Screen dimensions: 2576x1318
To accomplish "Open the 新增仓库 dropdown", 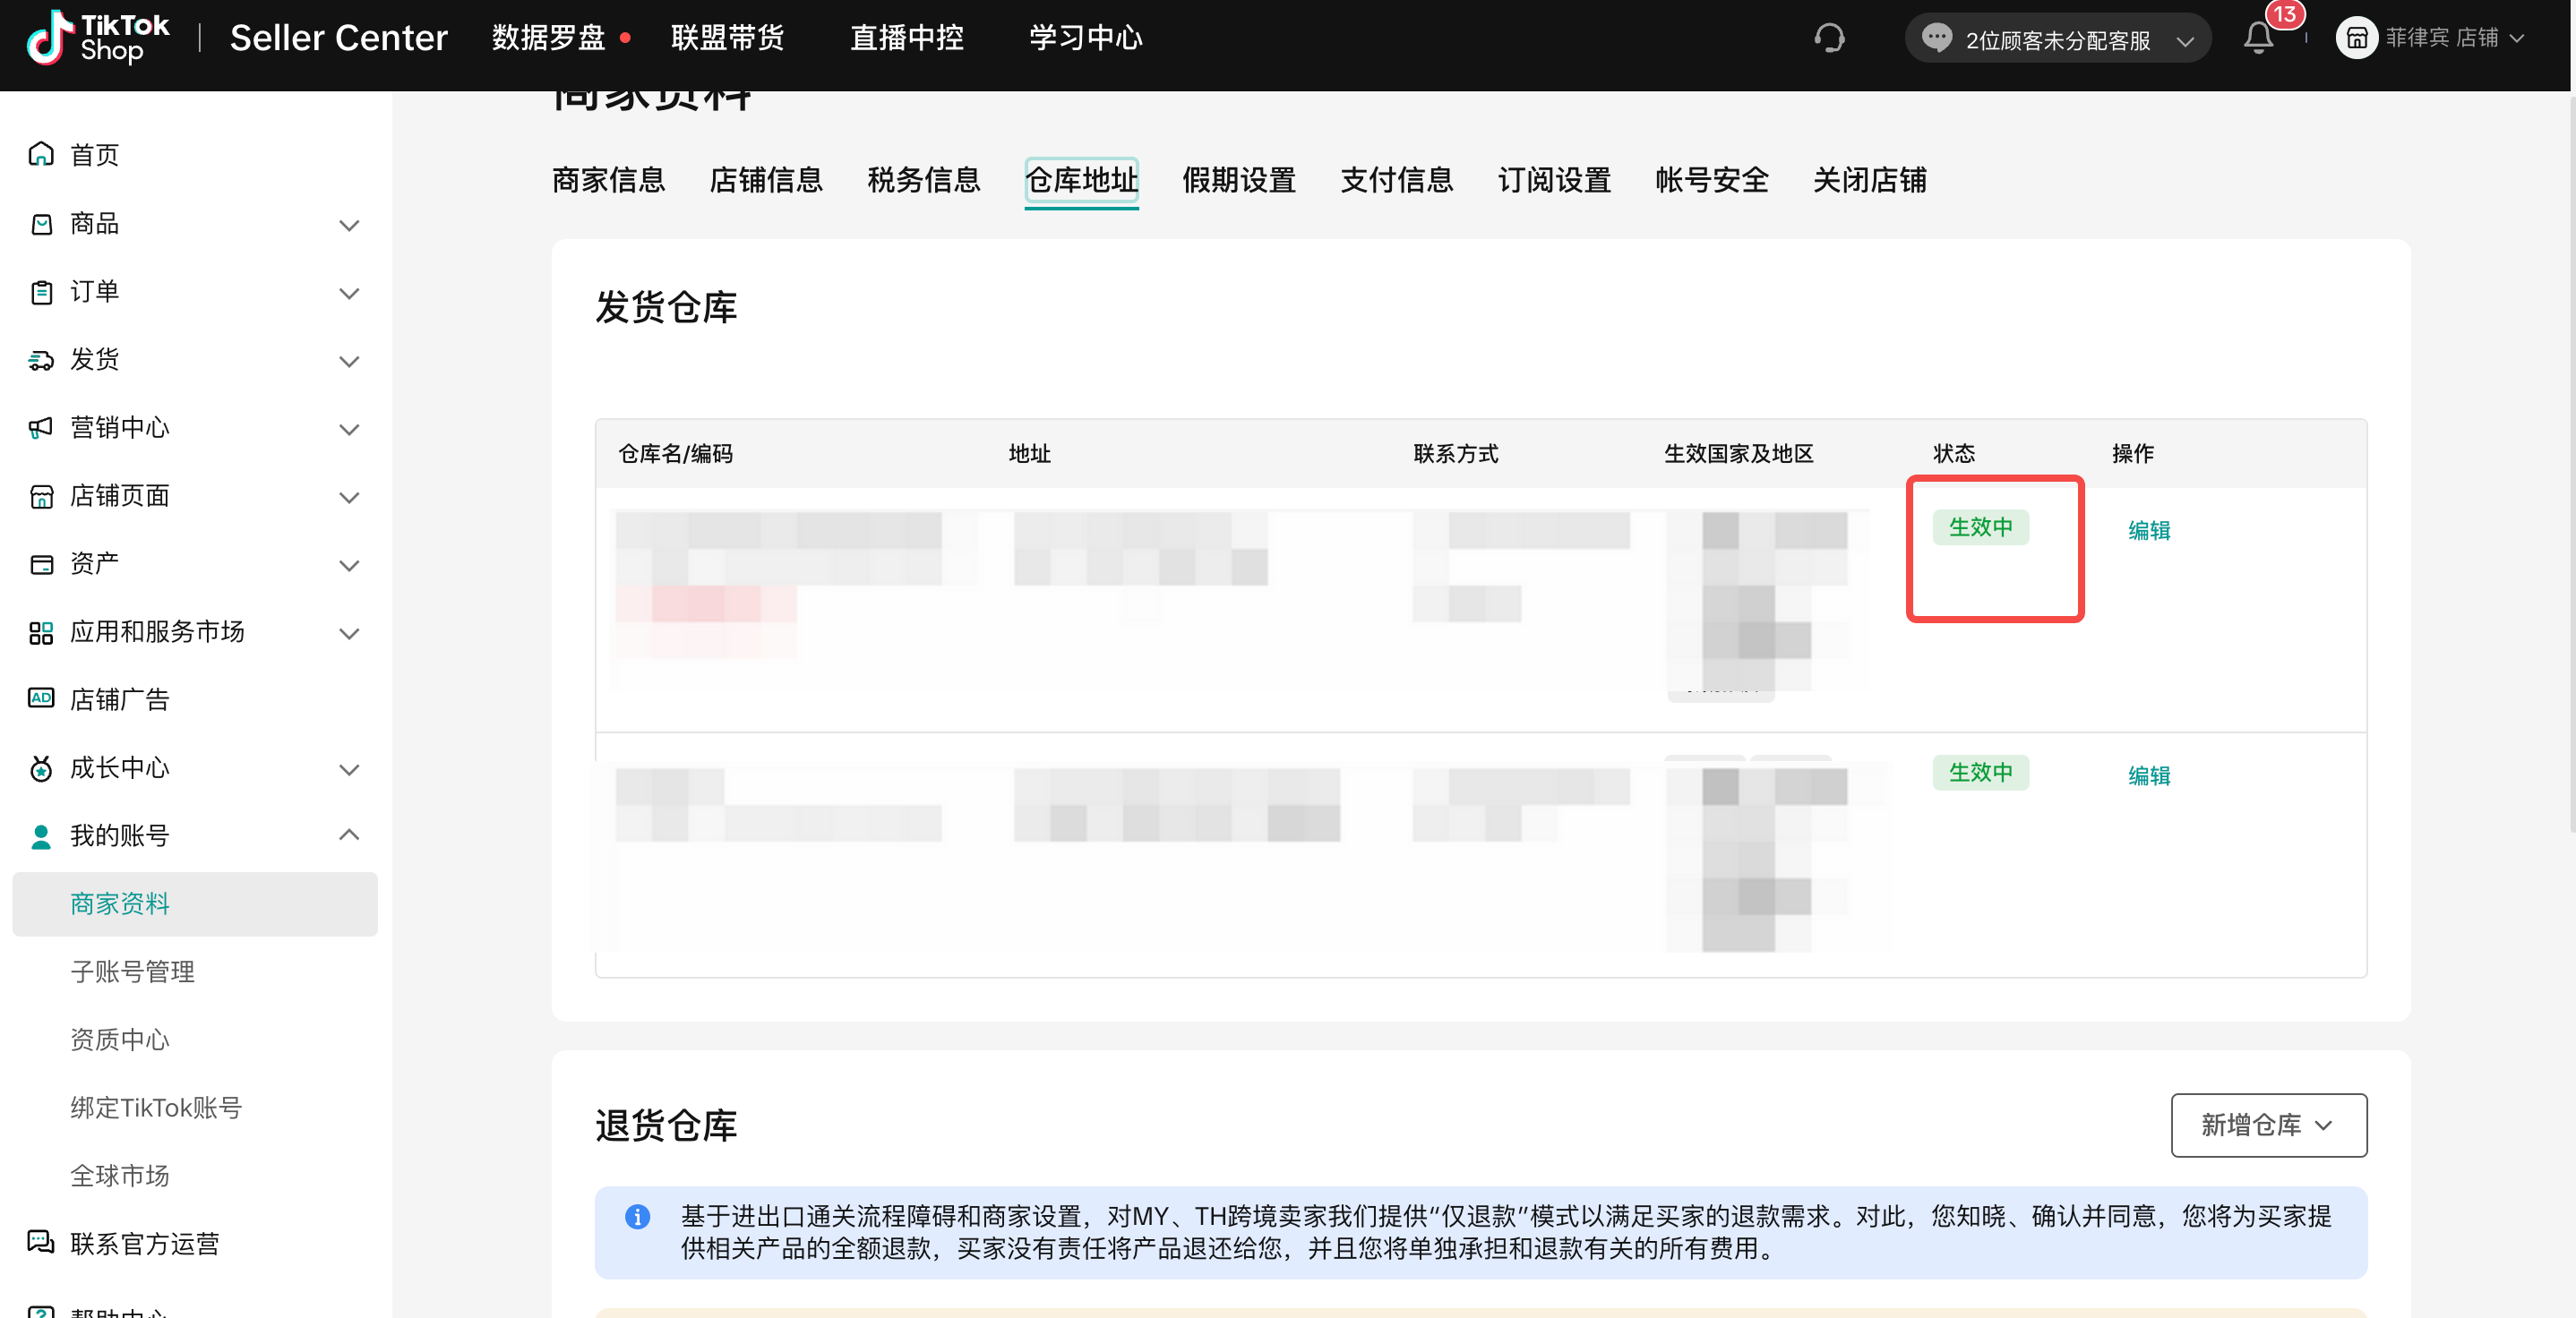I will tap(2267, 1124).
